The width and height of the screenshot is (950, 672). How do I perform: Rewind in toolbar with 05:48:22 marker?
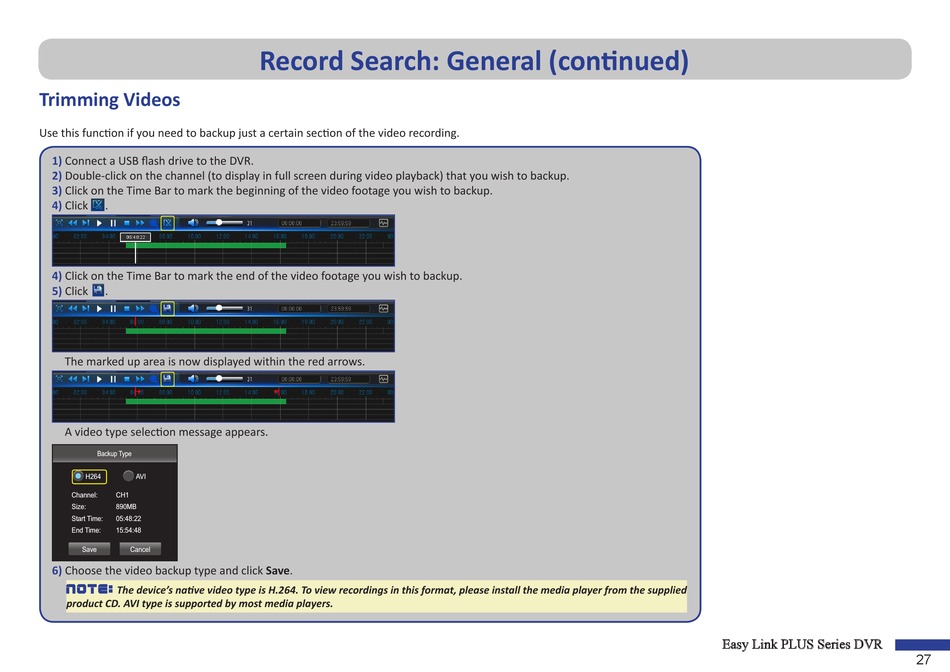point(73,223)
